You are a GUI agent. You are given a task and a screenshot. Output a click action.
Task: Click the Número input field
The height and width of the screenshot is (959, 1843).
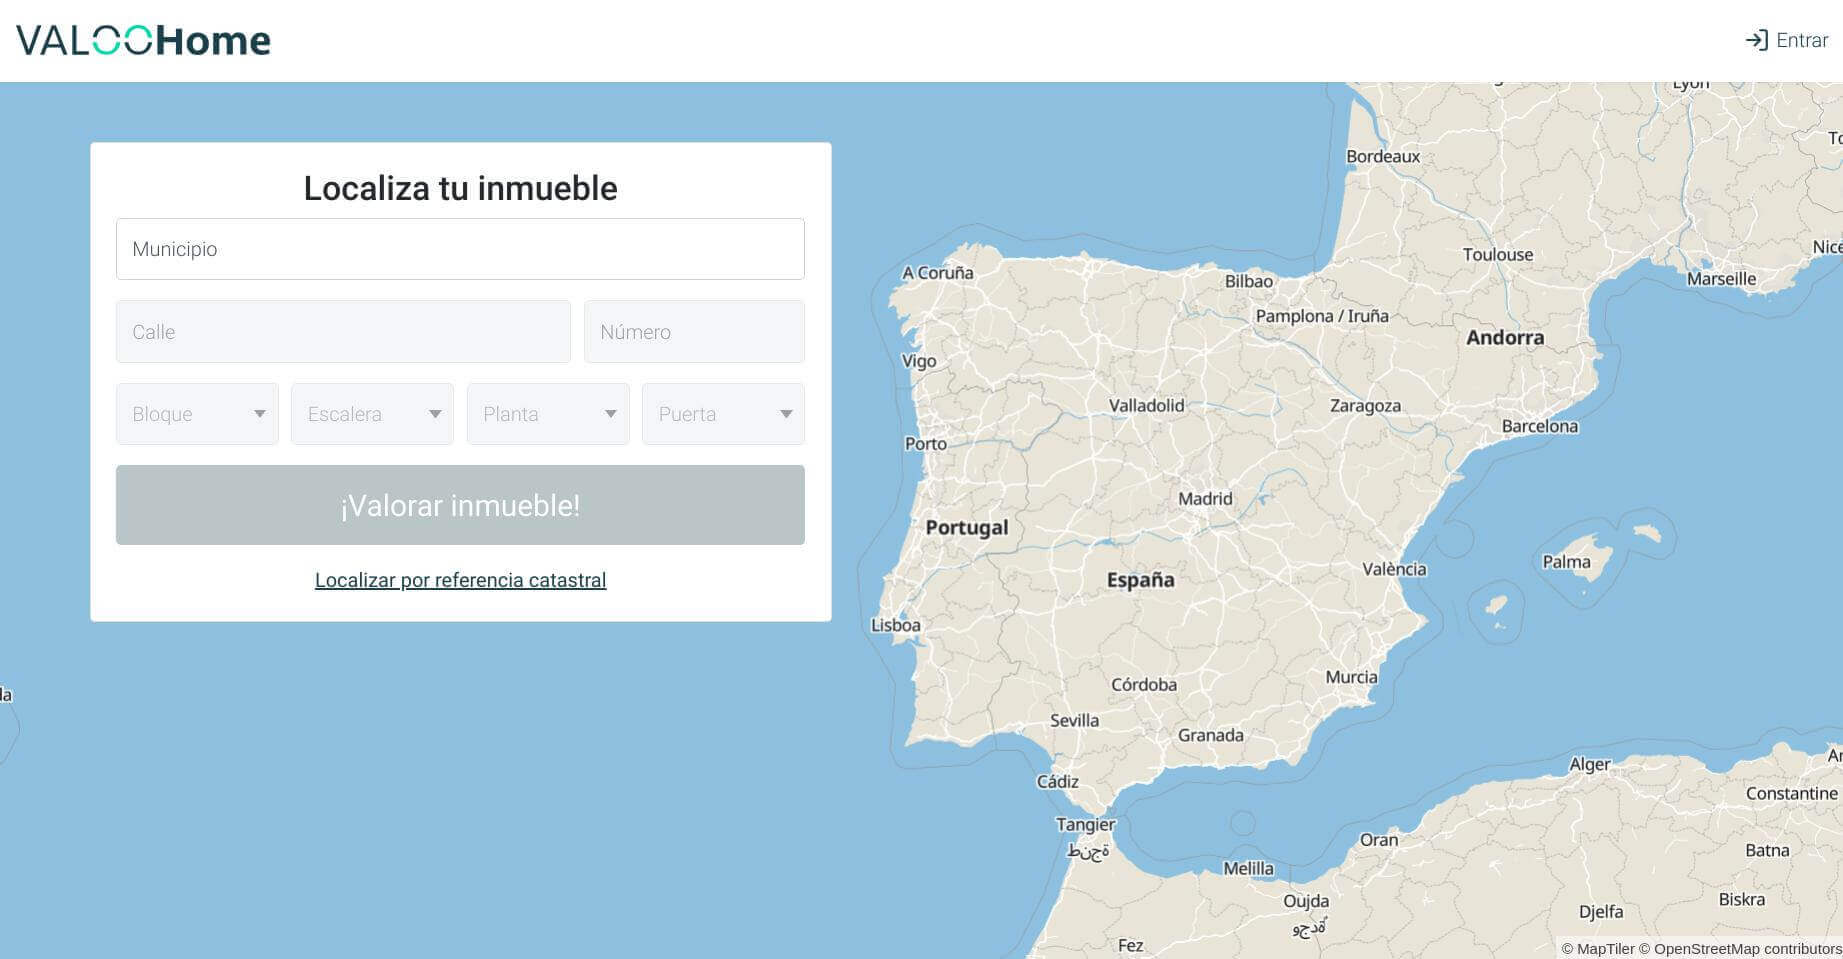(694, 332)
